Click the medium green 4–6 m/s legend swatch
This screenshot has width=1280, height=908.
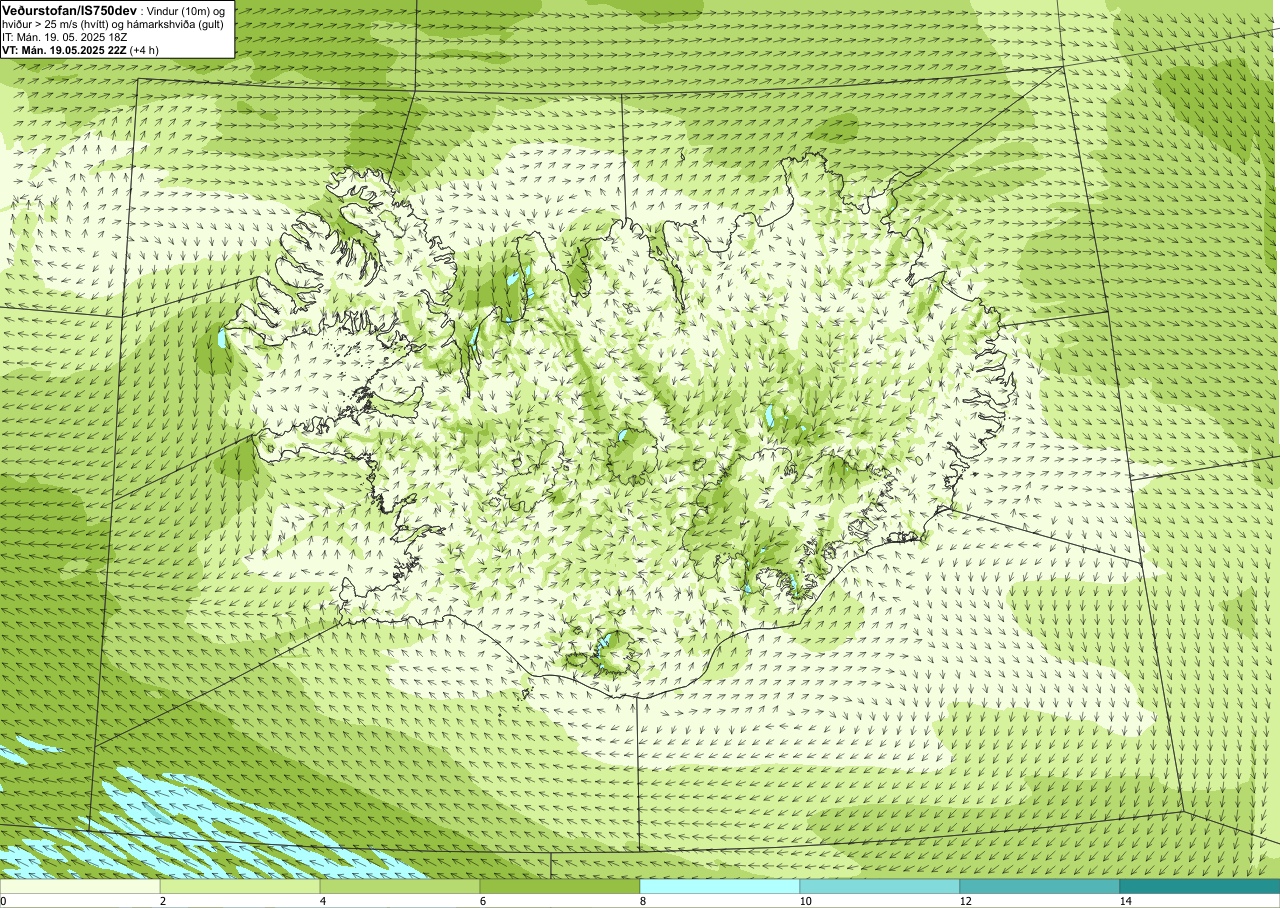400,886
